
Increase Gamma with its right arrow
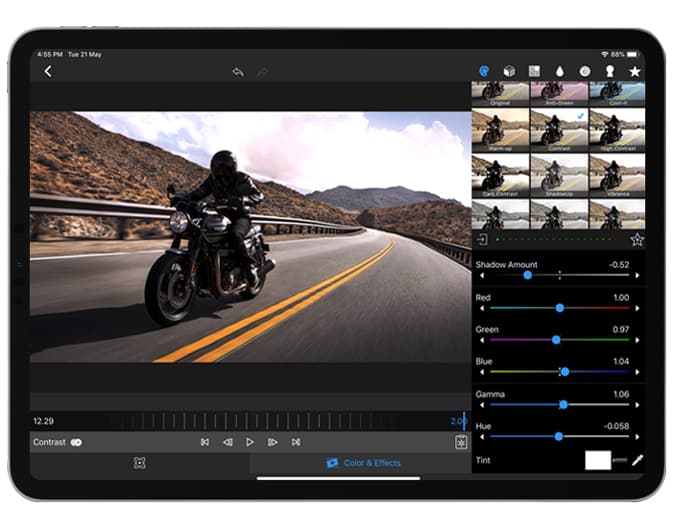(637, 405)
